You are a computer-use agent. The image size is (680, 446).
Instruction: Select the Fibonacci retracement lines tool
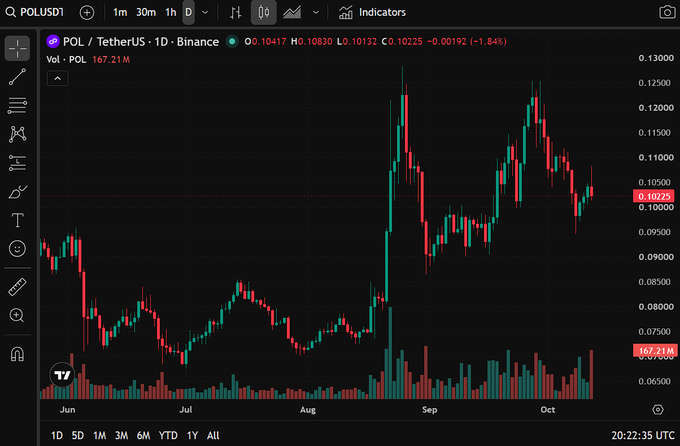click(17, 105)
